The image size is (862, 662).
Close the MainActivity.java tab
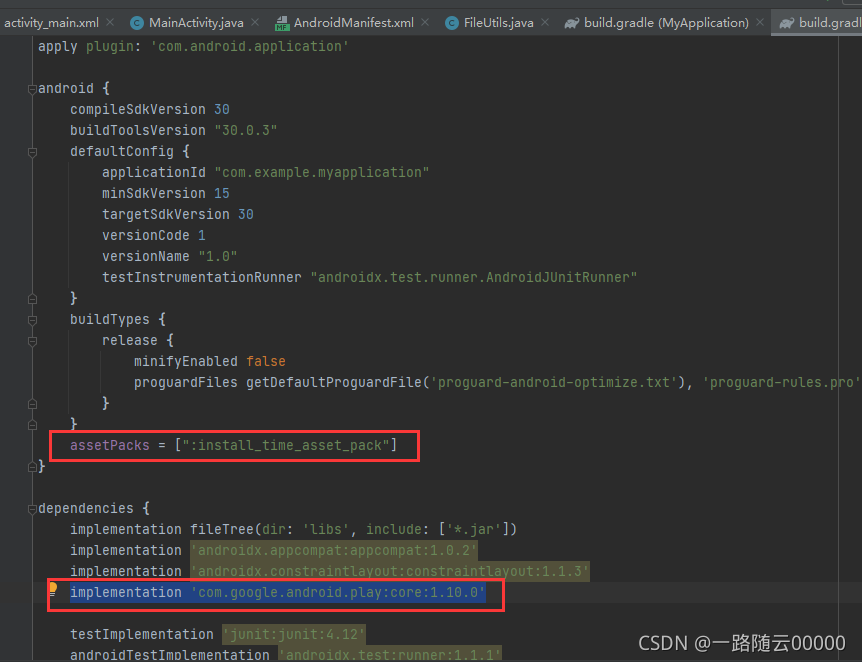pyautogui.click(x=255, y=23)
